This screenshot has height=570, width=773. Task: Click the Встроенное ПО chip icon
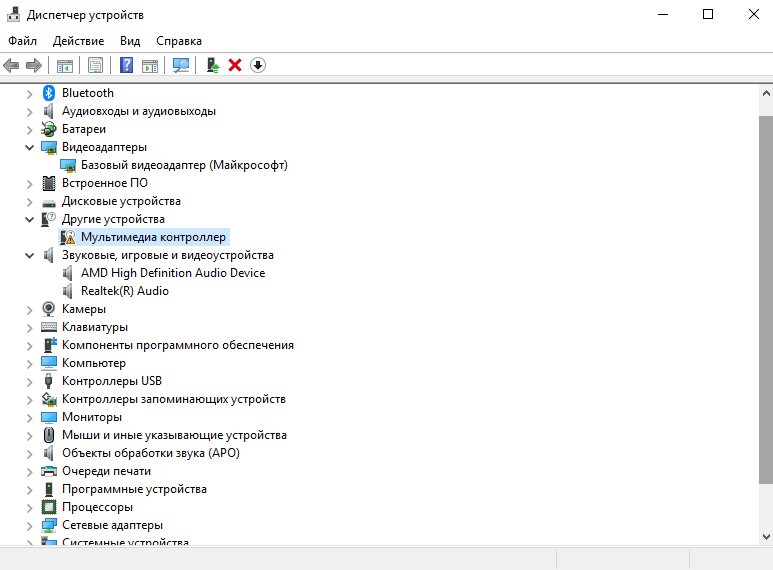pyautogui.click(x=49, y=183)
